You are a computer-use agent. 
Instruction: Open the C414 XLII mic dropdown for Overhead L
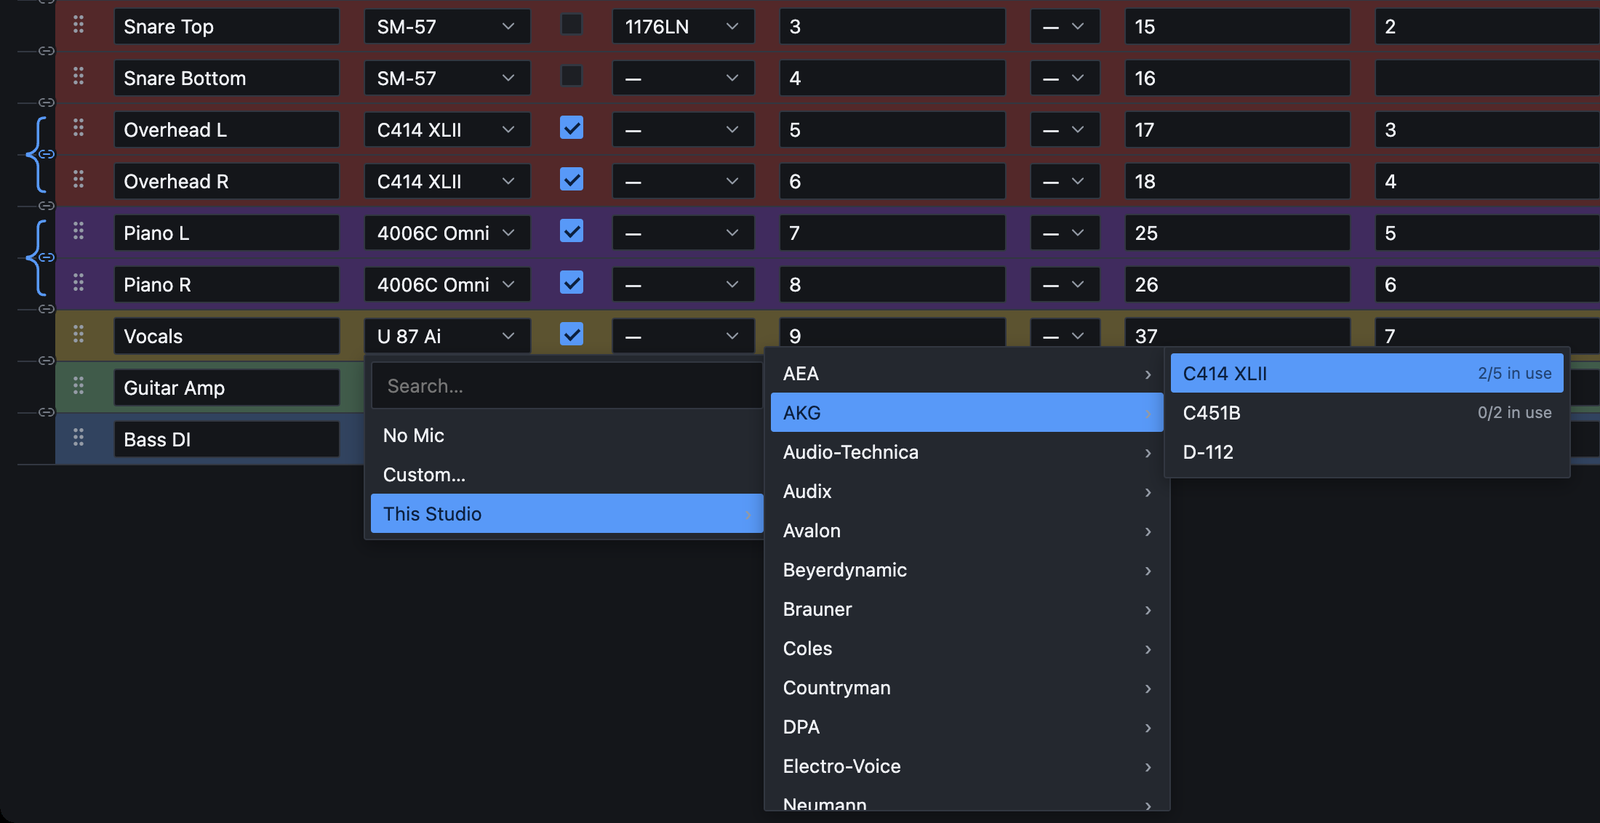click(447, 130)
